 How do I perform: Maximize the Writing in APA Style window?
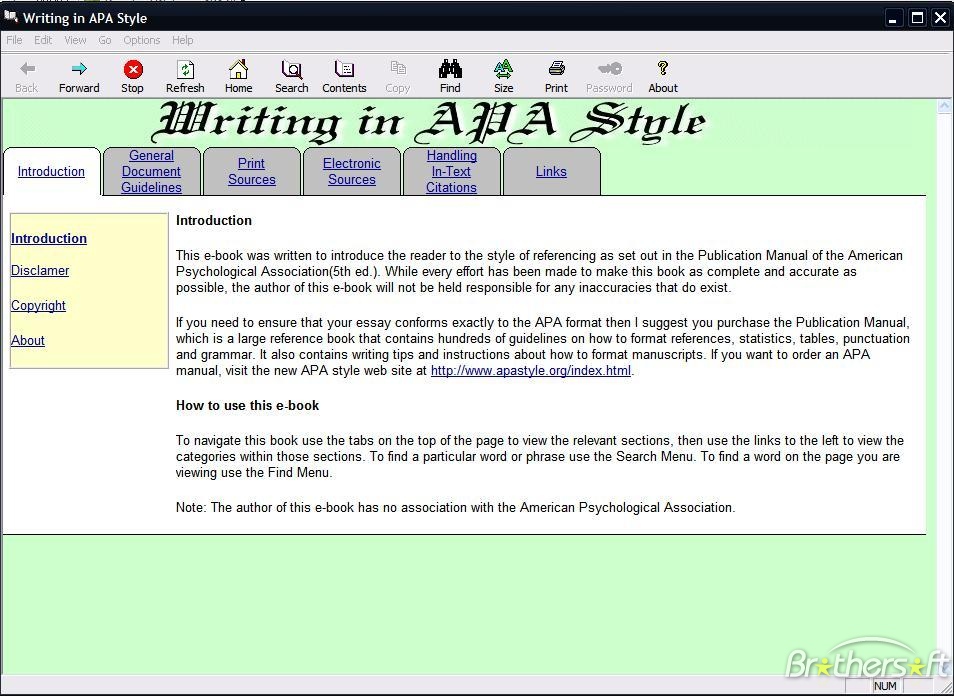click(x=917, y=18)
